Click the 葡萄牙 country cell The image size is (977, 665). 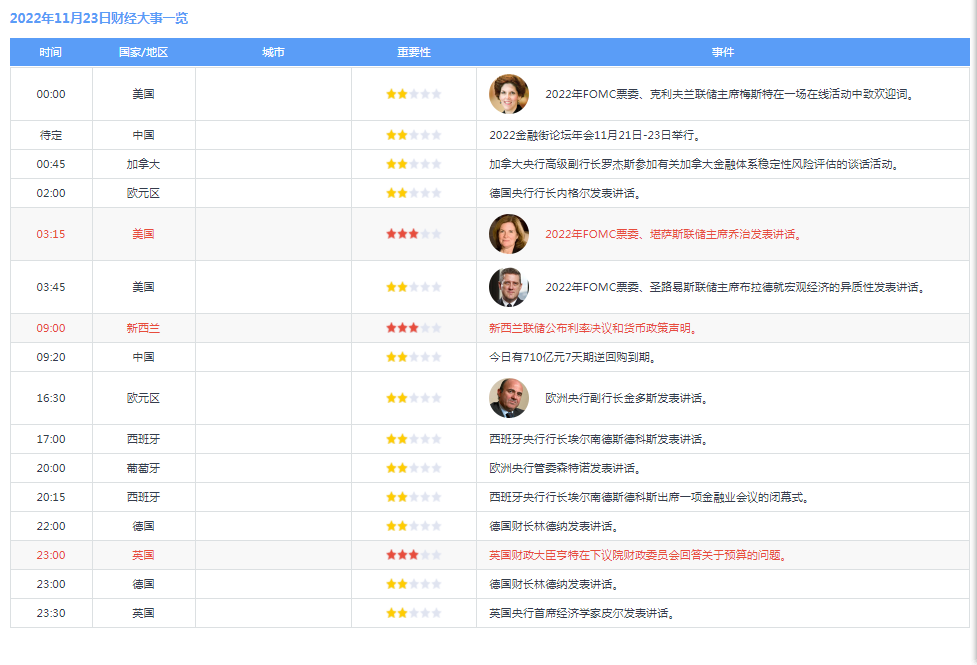(143, 468)
